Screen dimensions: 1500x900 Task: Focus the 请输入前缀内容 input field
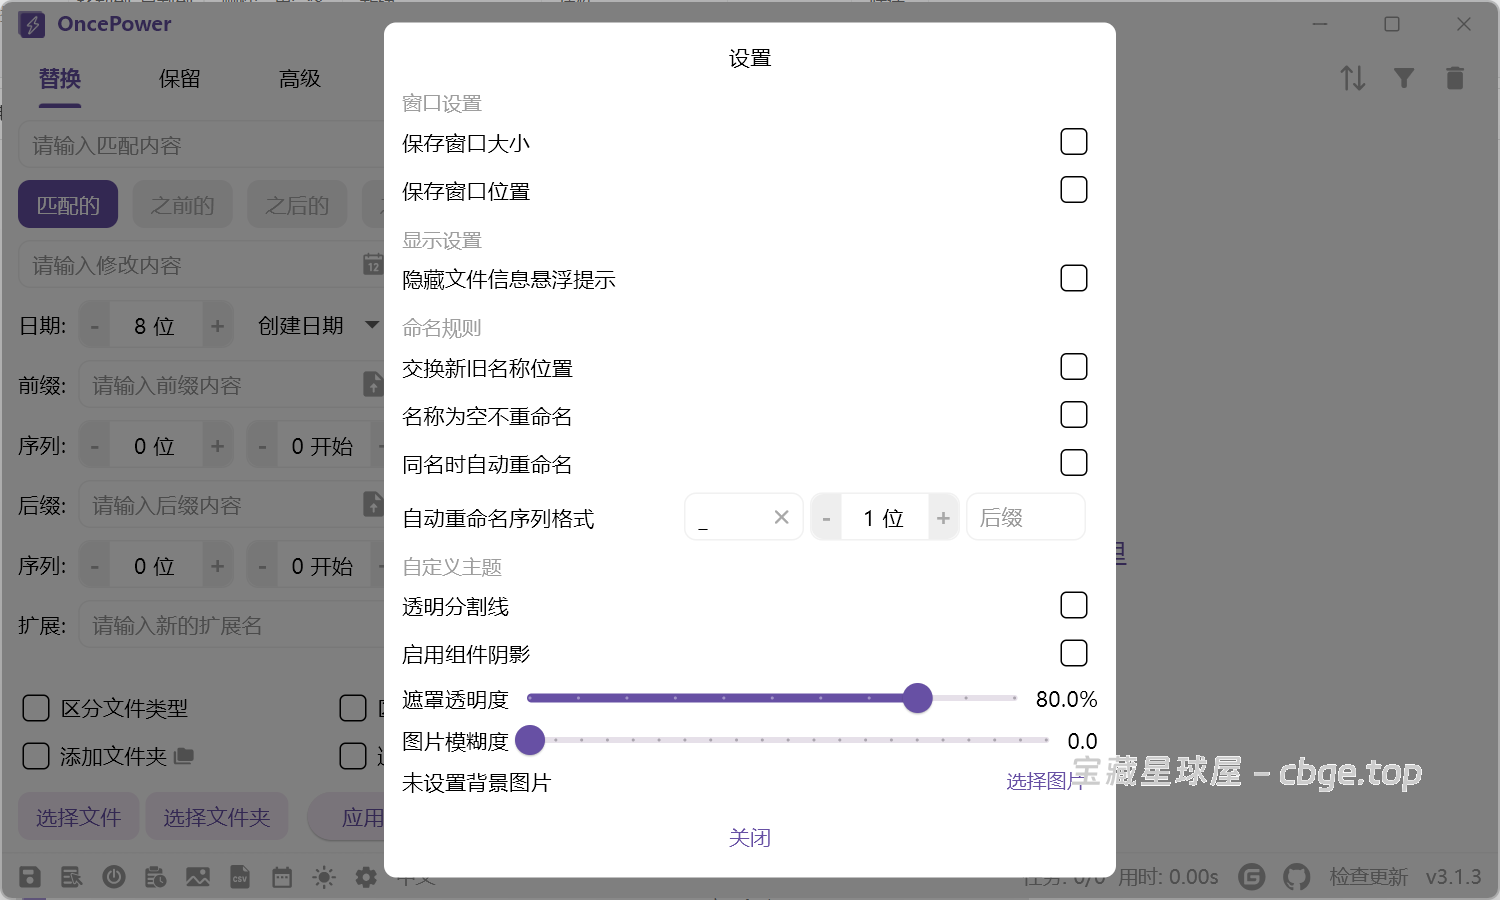(x=231, y=385)
